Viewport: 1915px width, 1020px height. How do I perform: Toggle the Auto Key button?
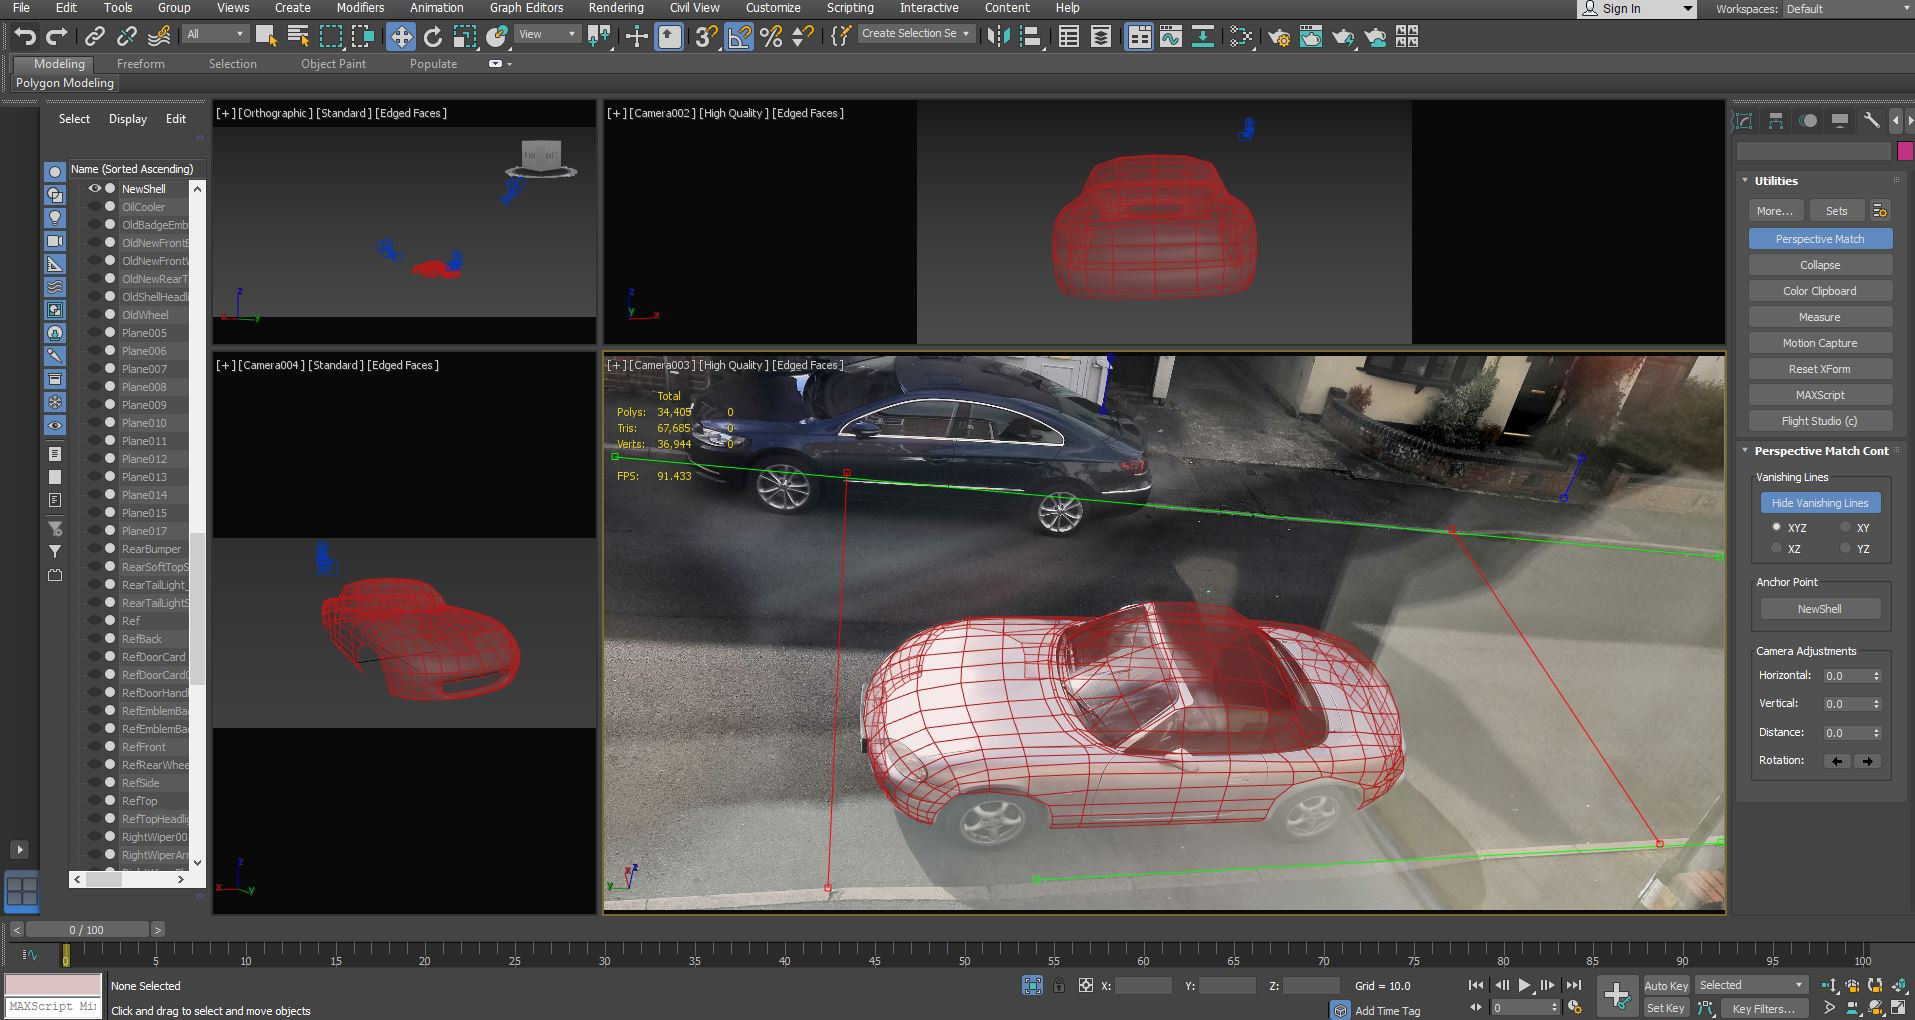pos(1665,986)
